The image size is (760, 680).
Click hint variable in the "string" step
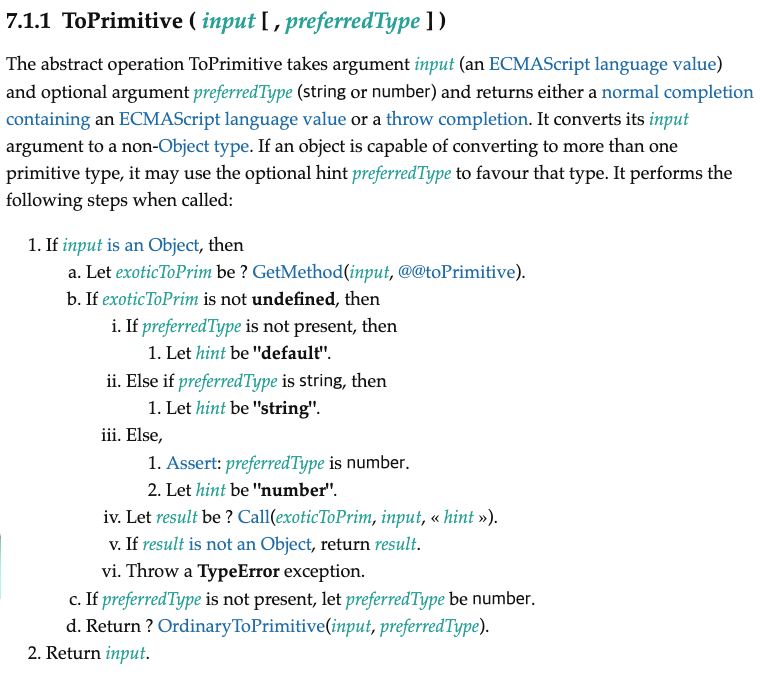coord(211,408)
